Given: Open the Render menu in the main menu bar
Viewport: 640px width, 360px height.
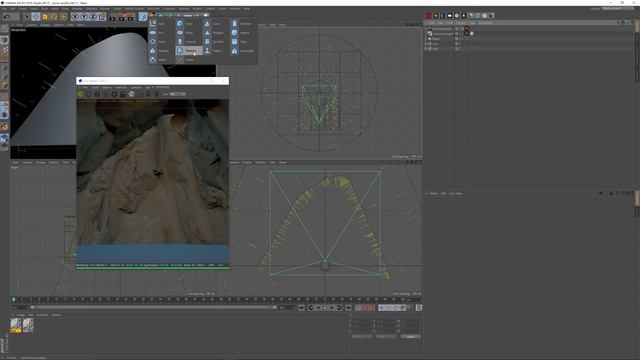Looking at the screenshot, I should [x=105, y=9].
